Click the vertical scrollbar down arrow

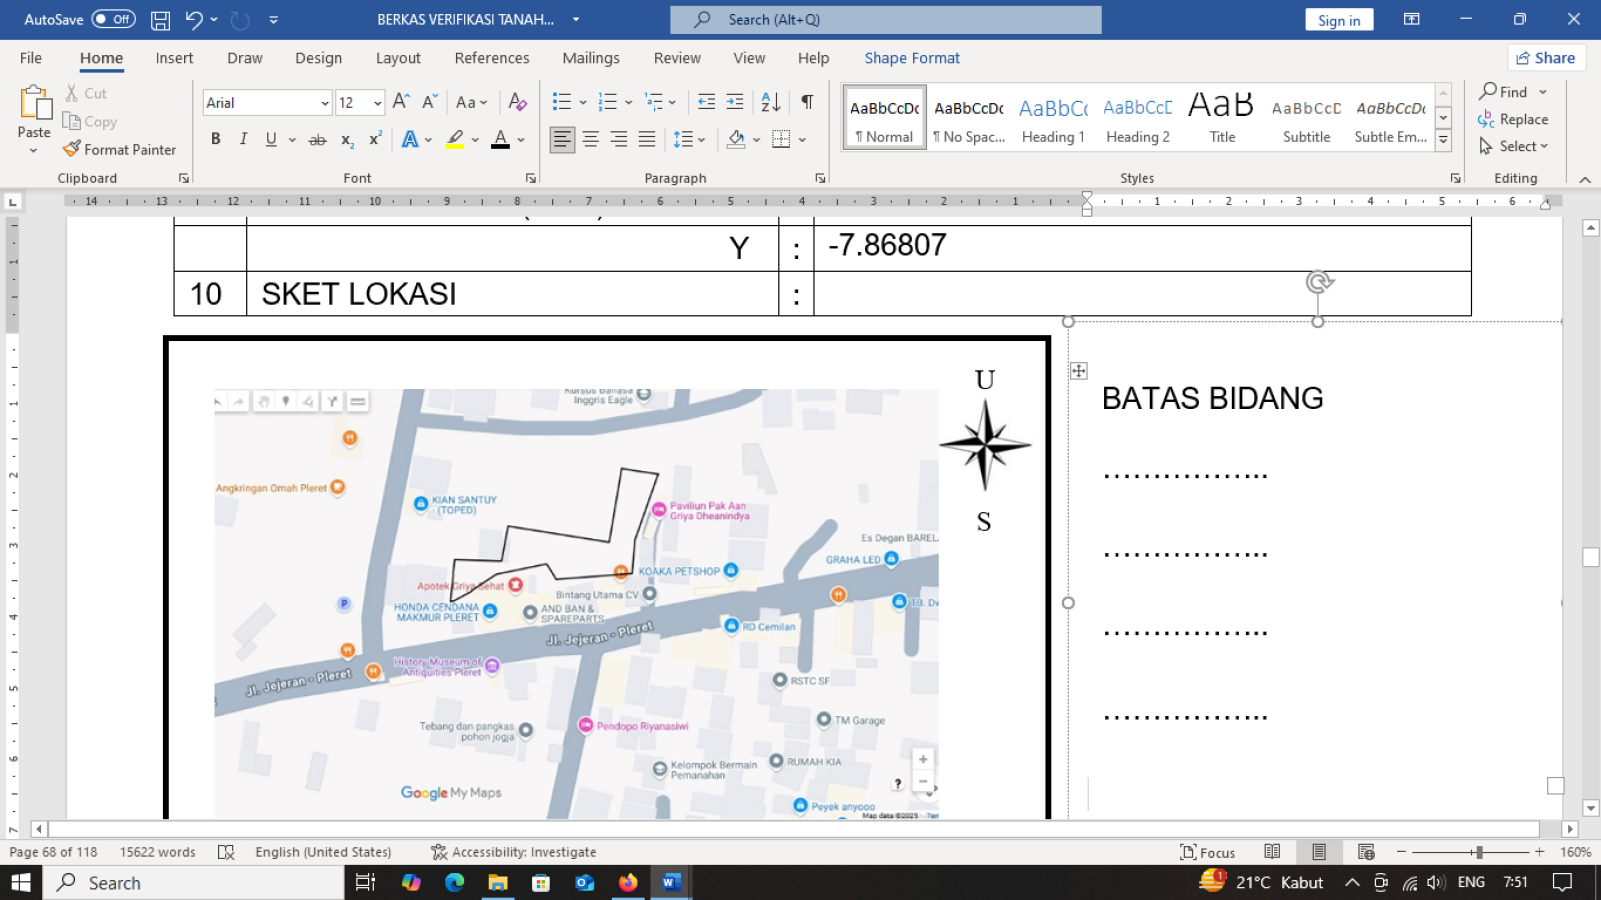point(1591,808)
